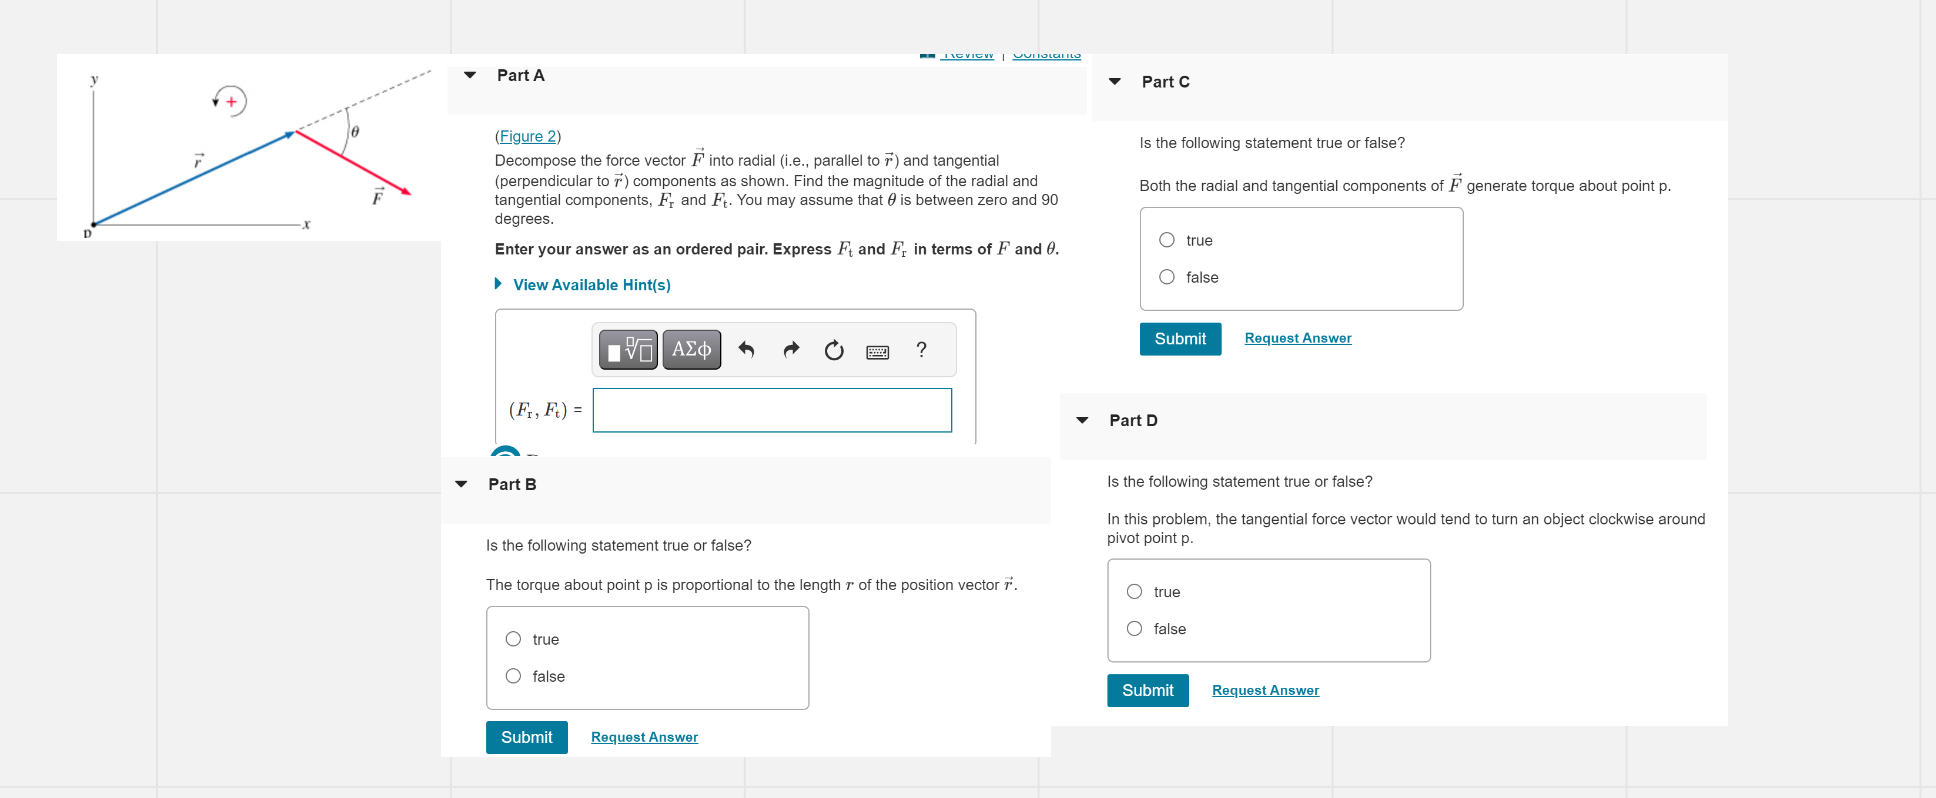Submit the Part C answer
Image resolution: width=1936 pixels, height=798 pixels.
tap(1180, 339)
